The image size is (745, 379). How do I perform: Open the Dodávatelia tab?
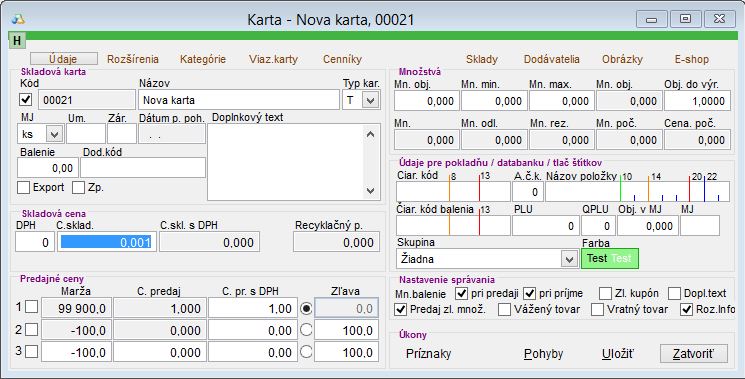[552, 59]
